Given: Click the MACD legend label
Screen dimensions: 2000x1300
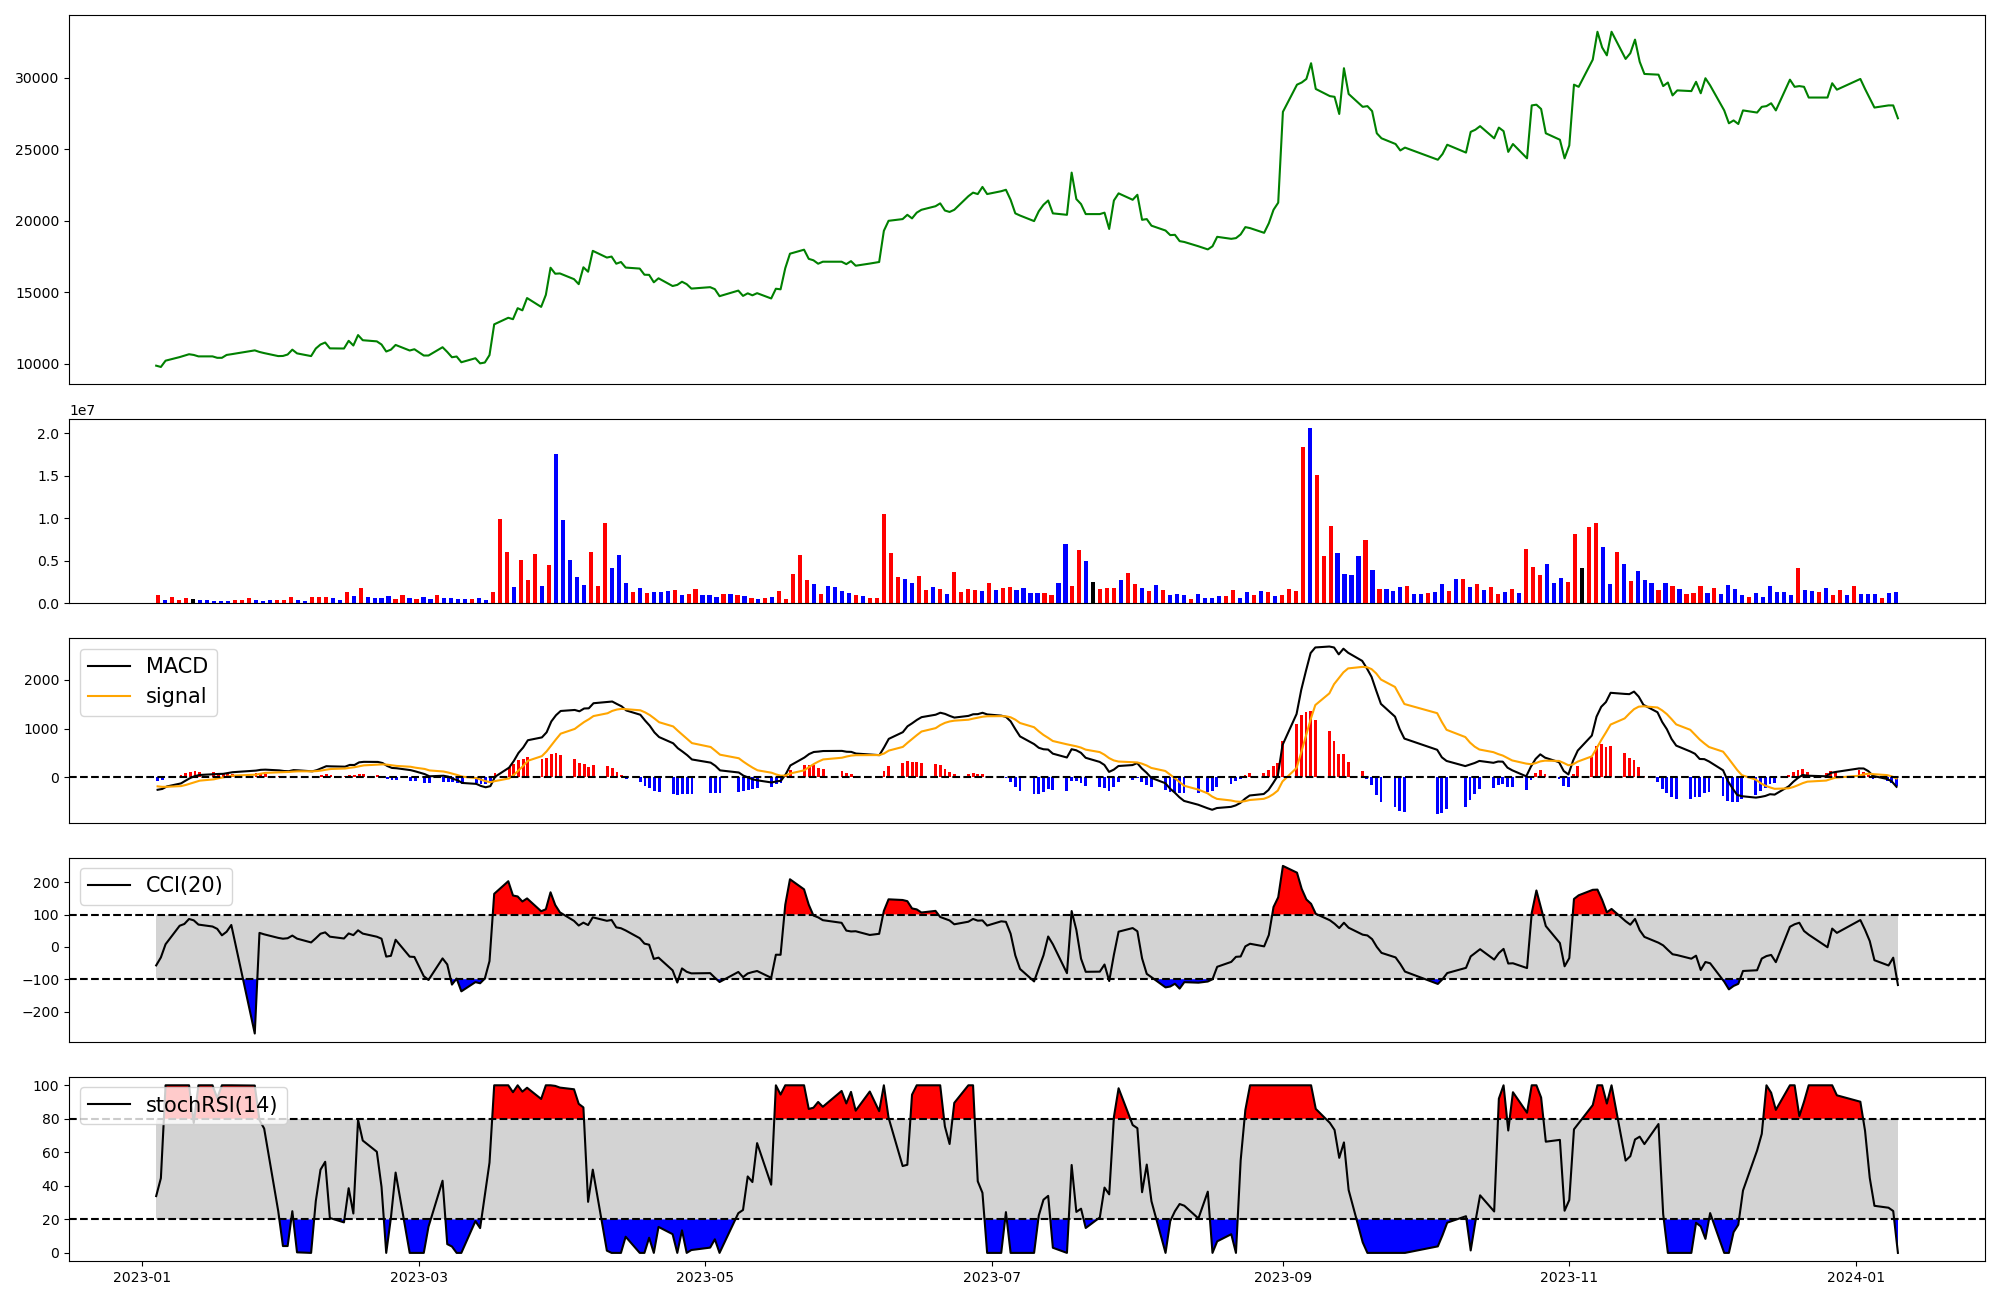Looking at the screenshot, I should pos(176,666).
